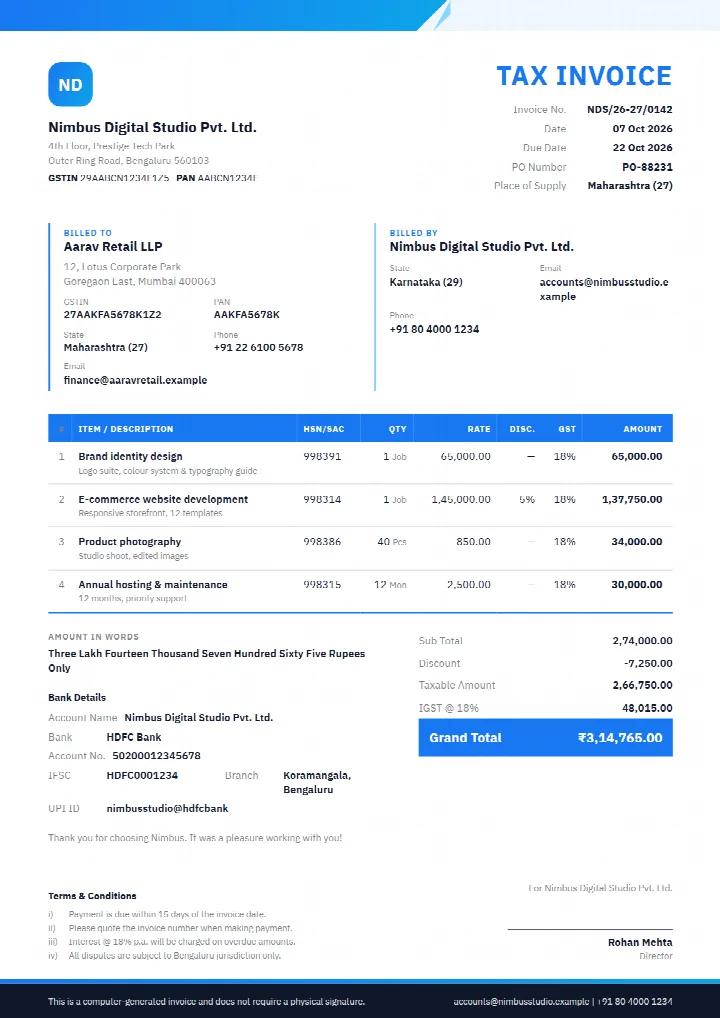The width and height of the screenshot is (720, 1018).
Task: Select the Aarav Retail LLP customer name
Action: tap(113, 247)
